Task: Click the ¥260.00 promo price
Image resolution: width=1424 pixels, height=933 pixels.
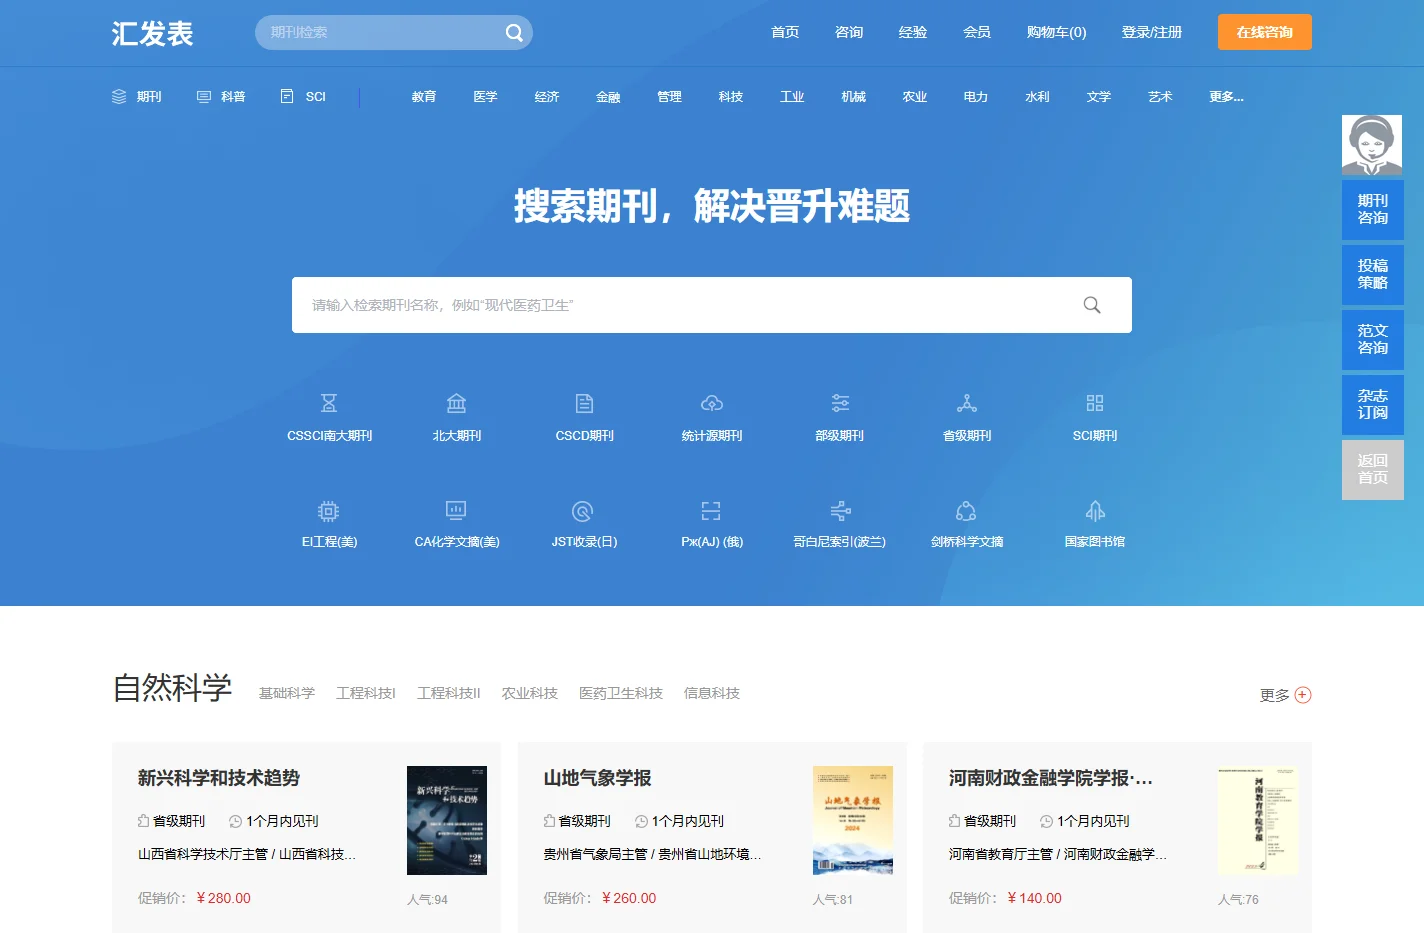Action: click(x=629, y=898)
